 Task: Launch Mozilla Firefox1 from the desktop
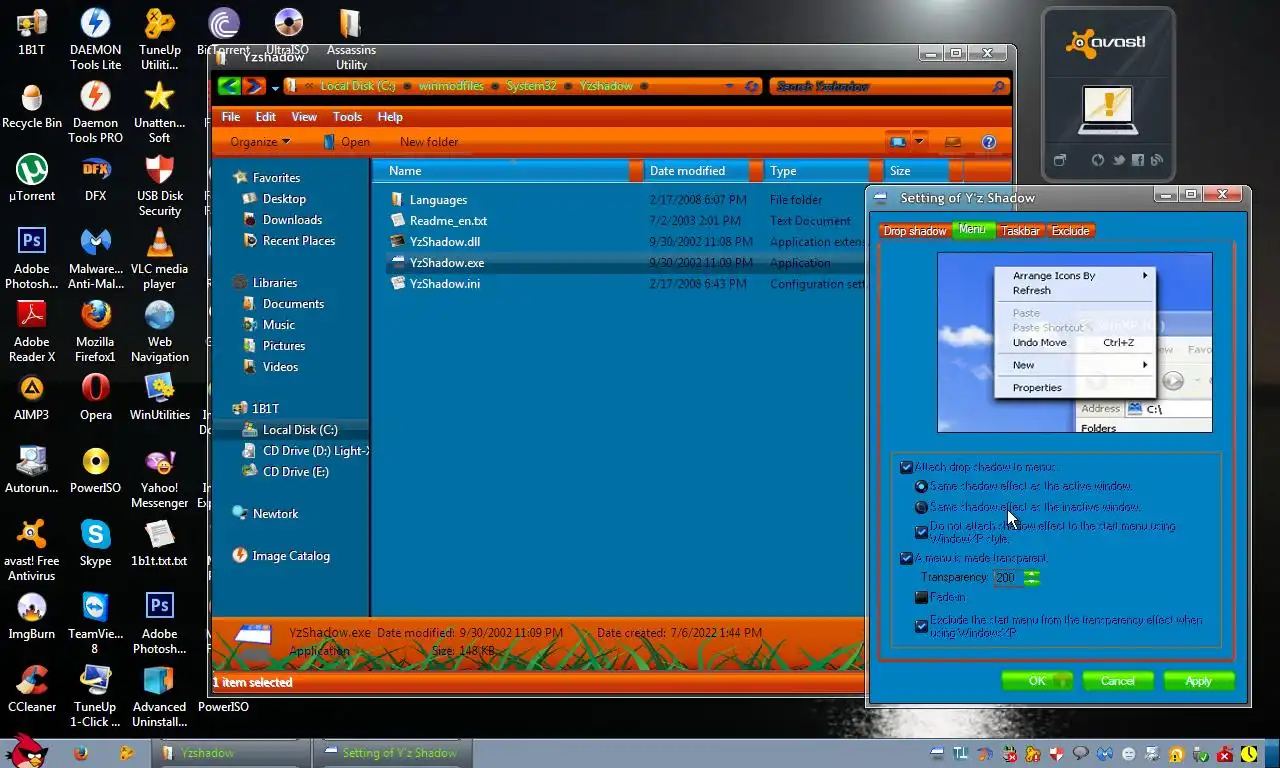pyautogui.click(x=96, y=332)
